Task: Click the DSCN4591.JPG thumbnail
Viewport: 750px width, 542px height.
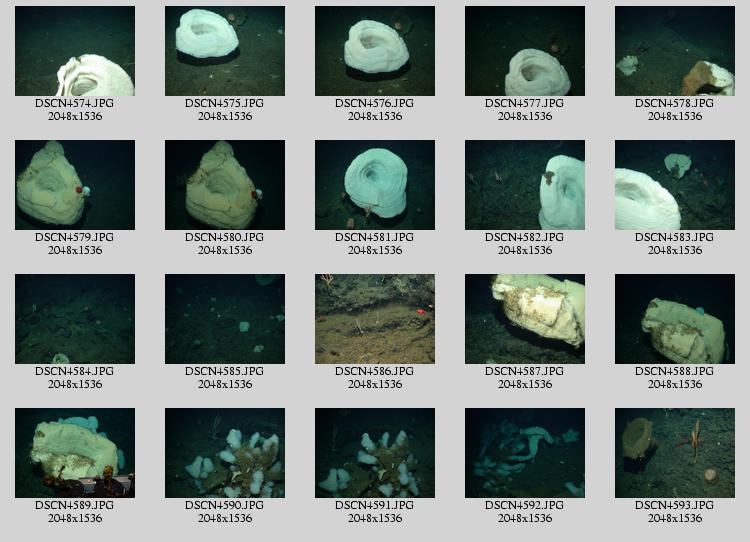Action: (375, 453)
